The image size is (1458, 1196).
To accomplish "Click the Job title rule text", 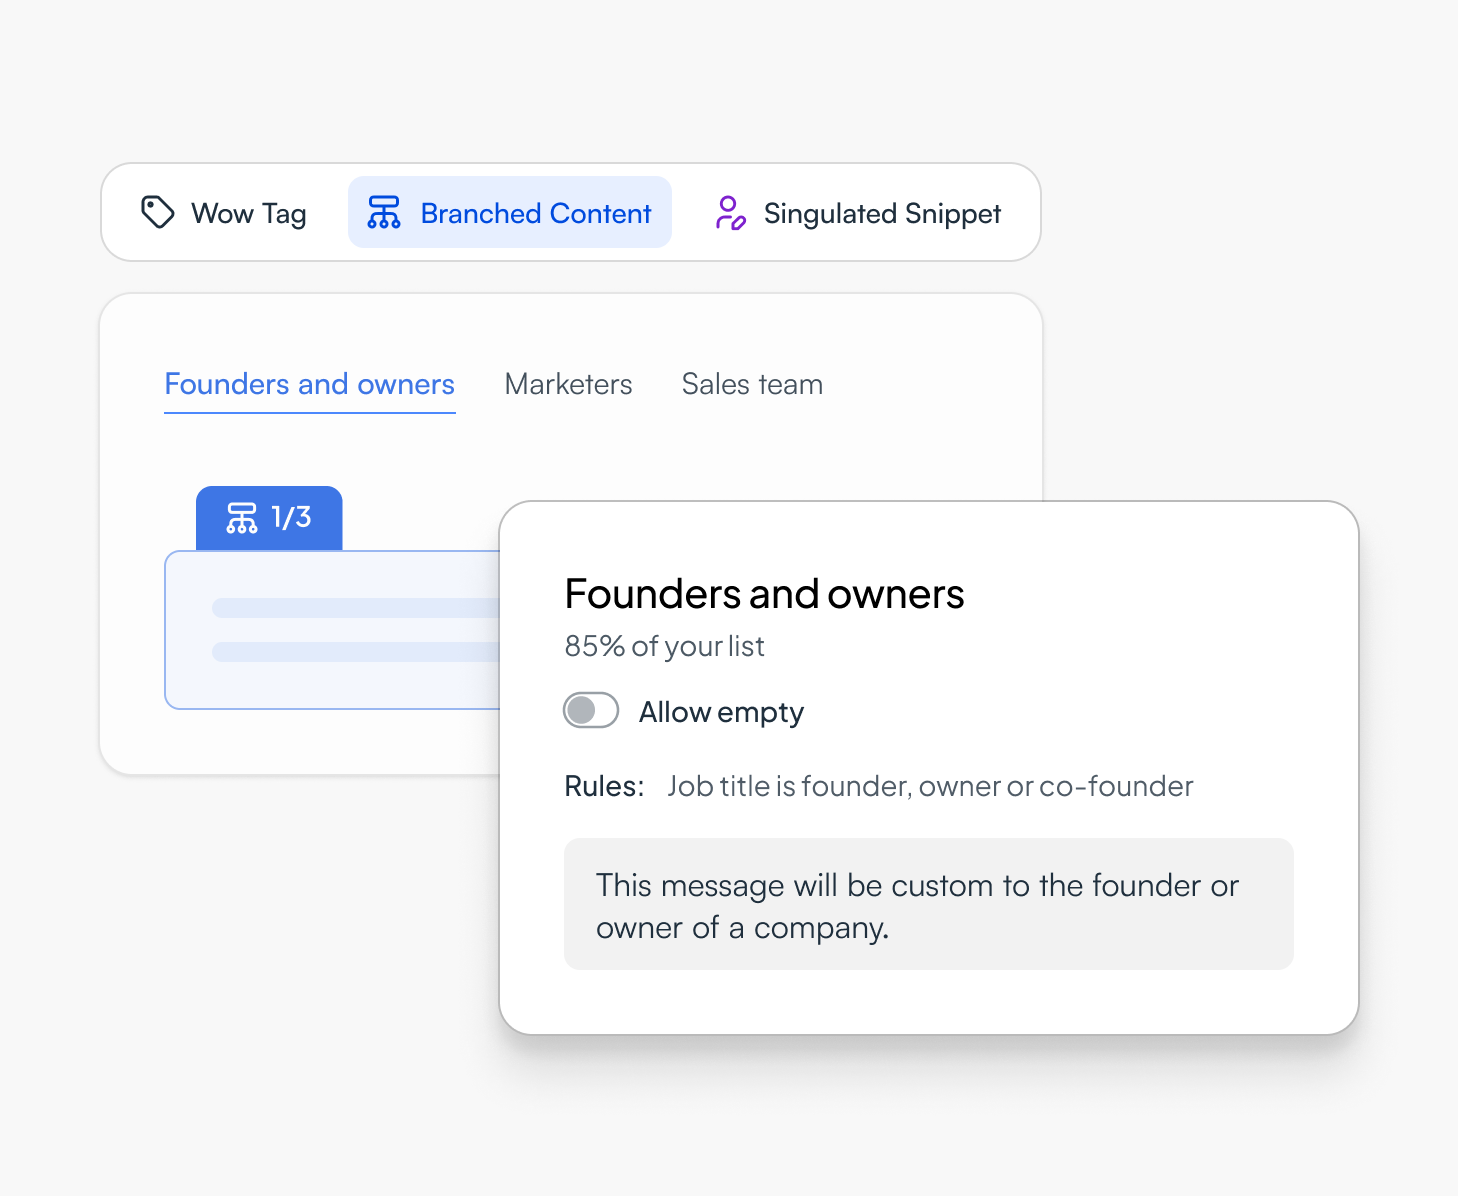I will (930, 786).
